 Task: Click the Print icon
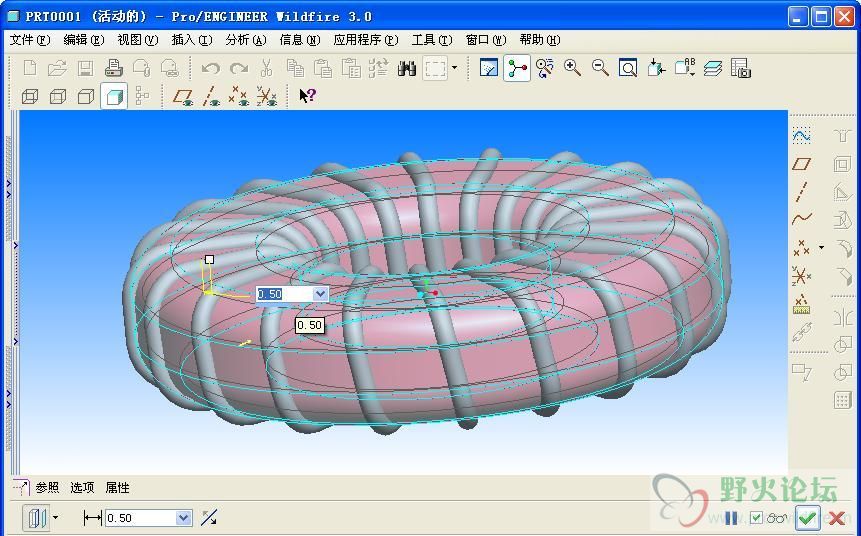(113, 68)
